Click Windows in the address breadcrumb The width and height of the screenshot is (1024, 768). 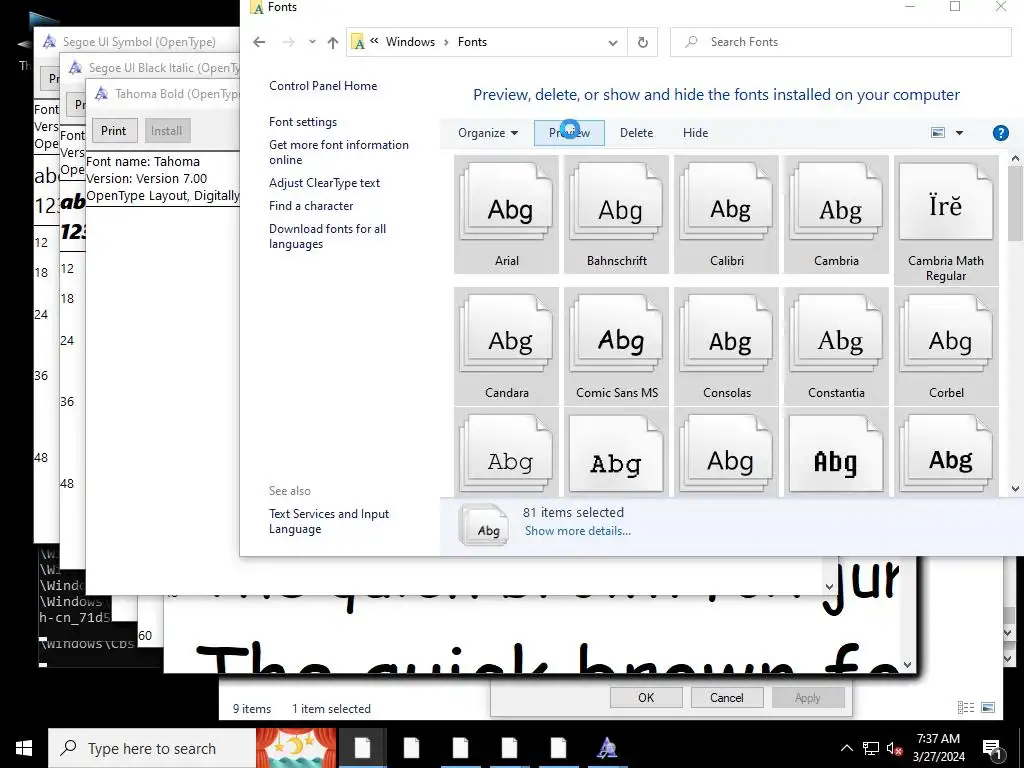pyautogui.click(x=410, y=42)
